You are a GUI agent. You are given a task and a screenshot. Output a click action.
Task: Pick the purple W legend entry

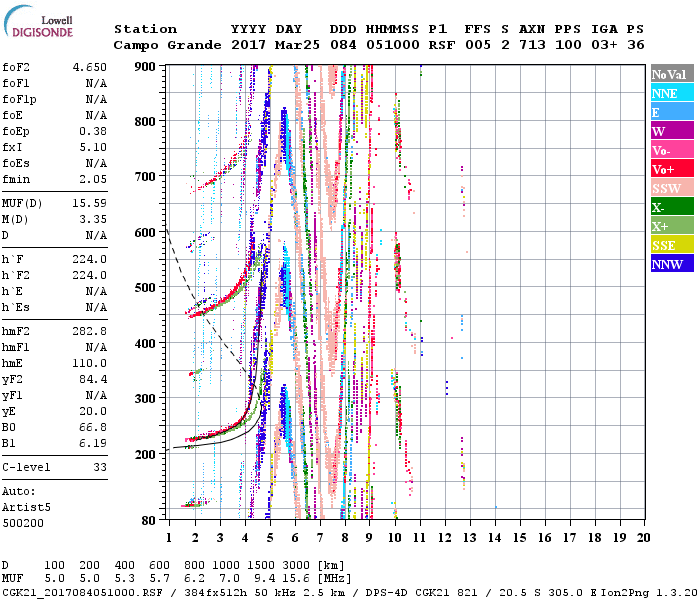tap(671, 131)
